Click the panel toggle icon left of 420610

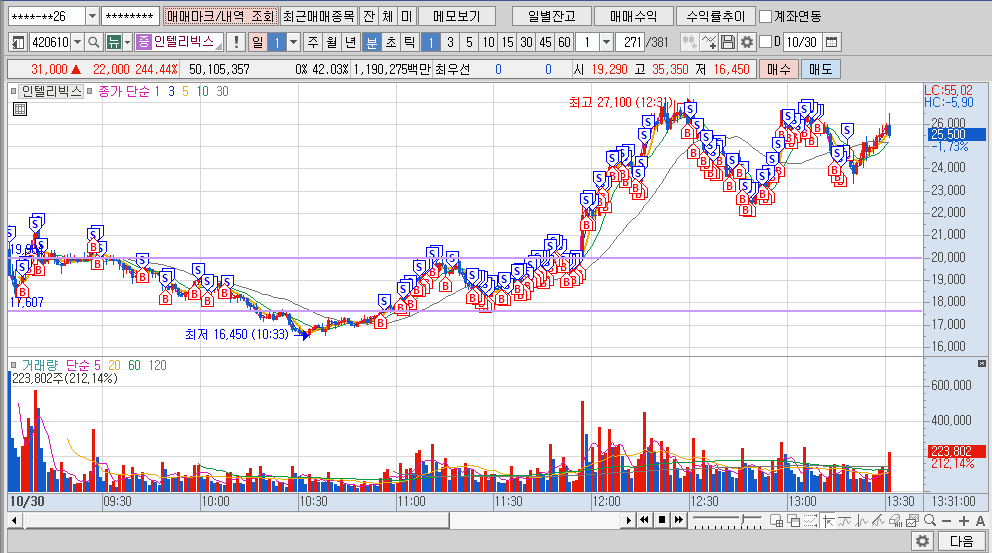18,42
